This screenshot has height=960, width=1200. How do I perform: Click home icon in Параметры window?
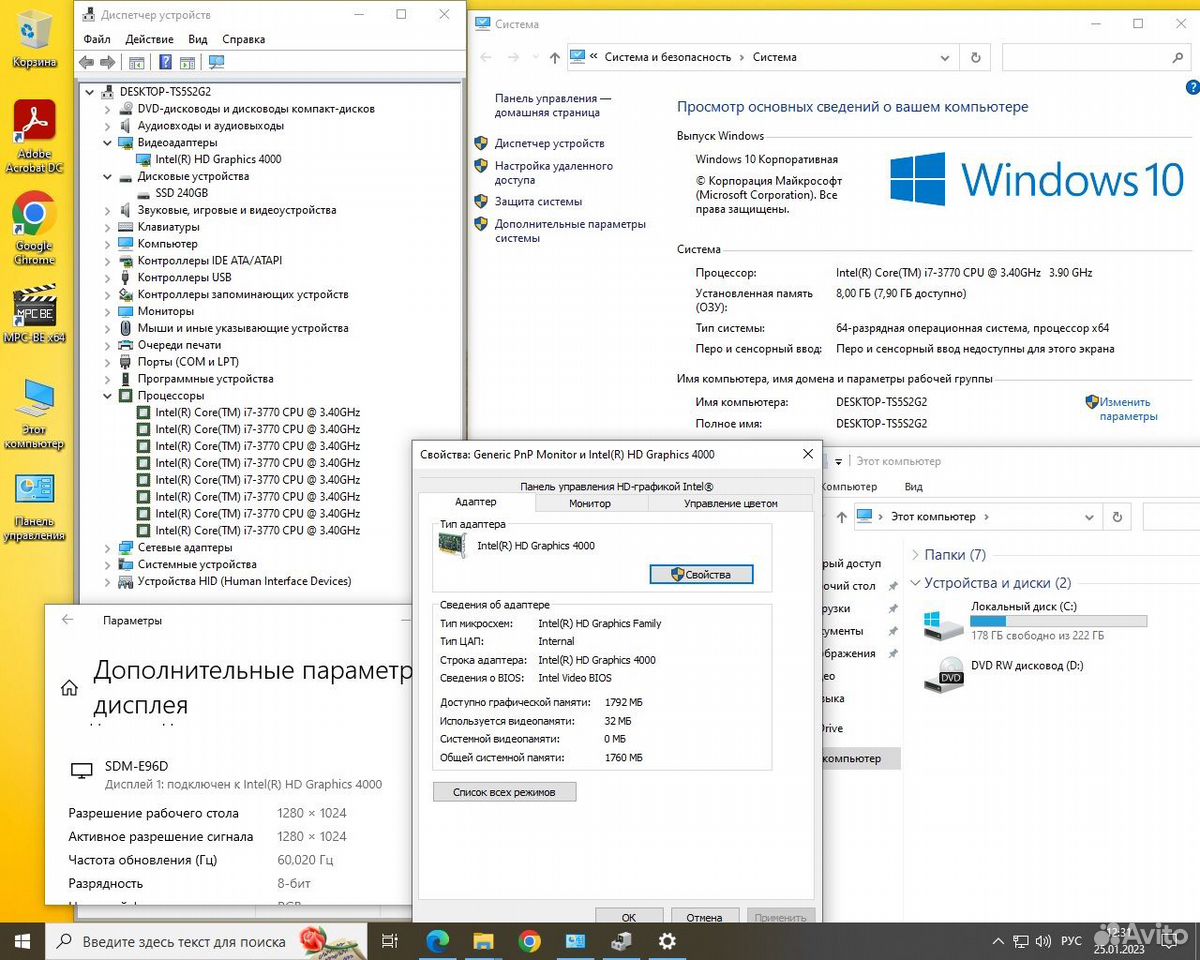[69, 688]
